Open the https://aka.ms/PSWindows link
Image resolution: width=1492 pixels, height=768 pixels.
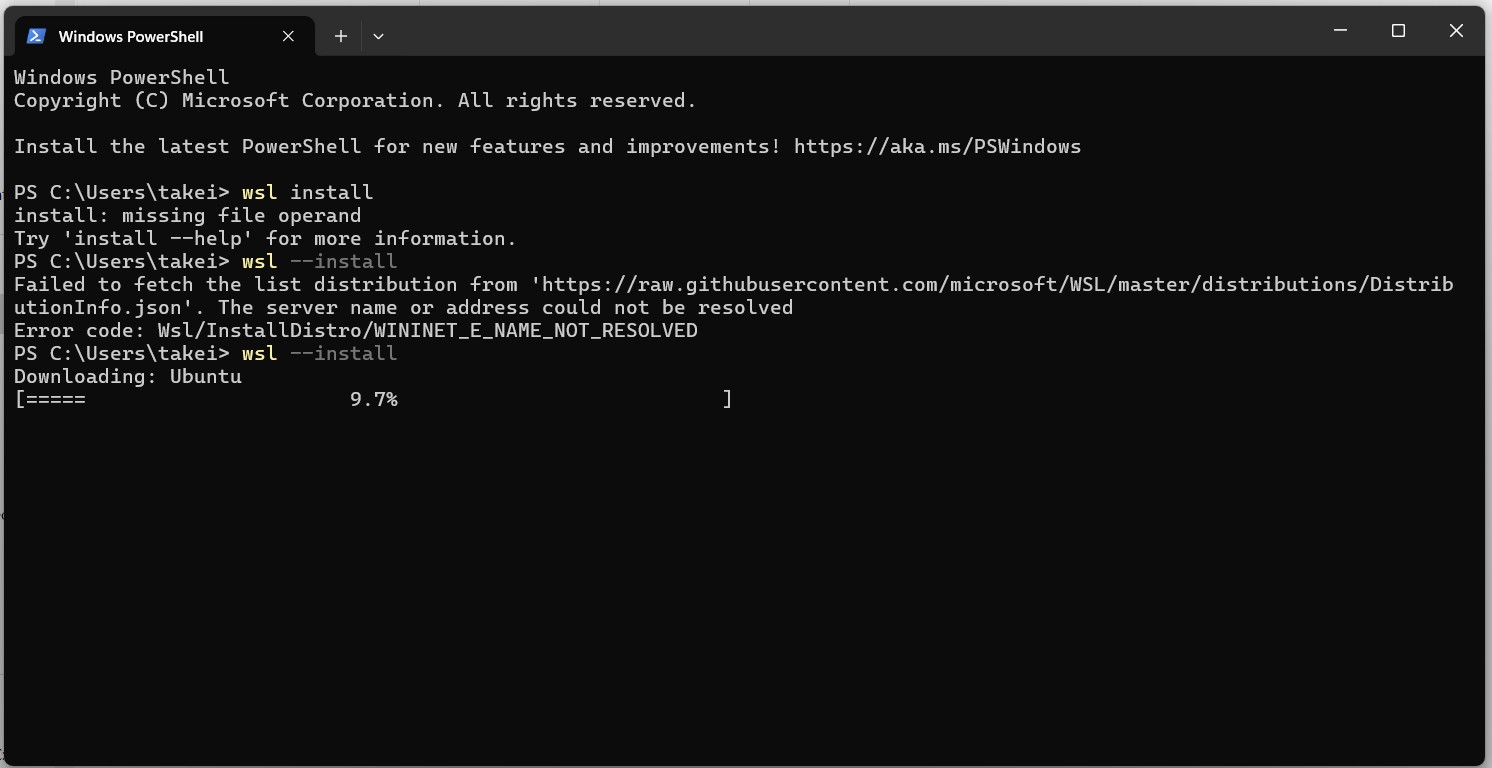[937, 146]
